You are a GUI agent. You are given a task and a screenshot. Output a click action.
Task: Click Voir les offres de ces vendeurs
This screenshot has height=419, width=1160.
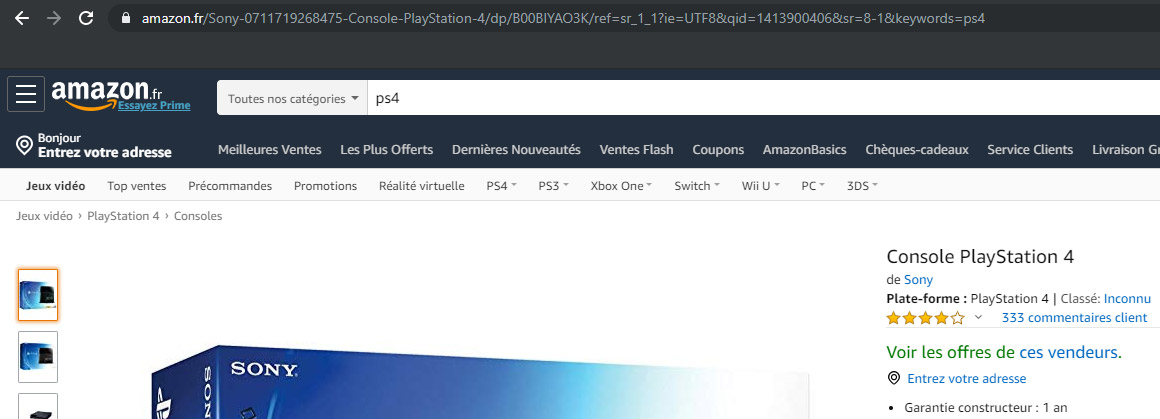(1004, 352)
